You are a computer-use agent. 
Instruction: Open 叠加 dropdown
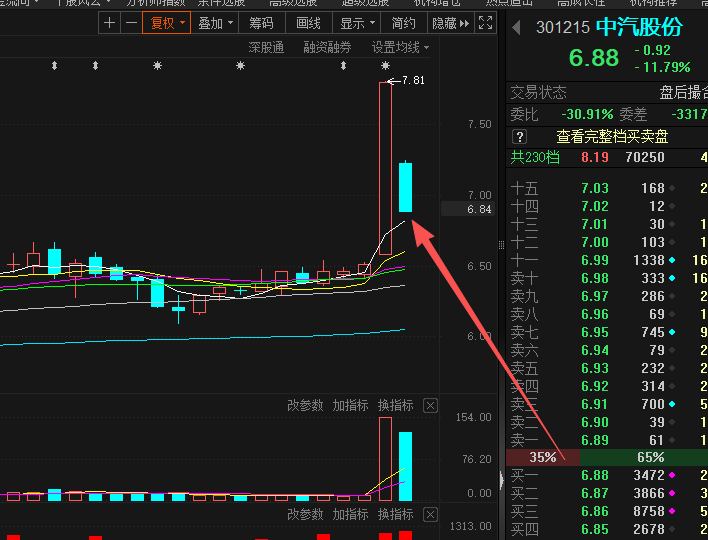[215, 23]
